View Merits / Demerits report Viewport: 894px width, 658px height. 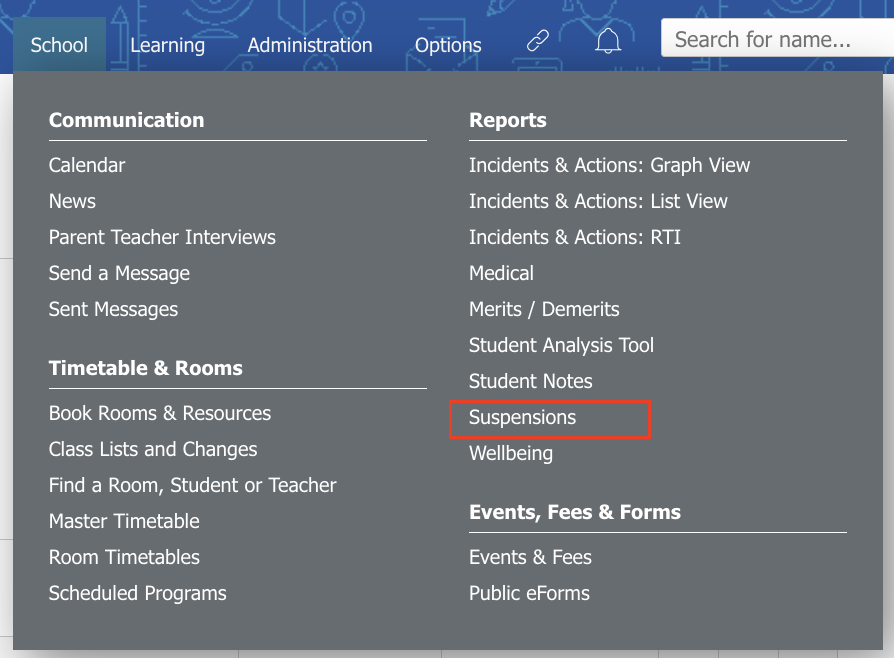(544, 309)
